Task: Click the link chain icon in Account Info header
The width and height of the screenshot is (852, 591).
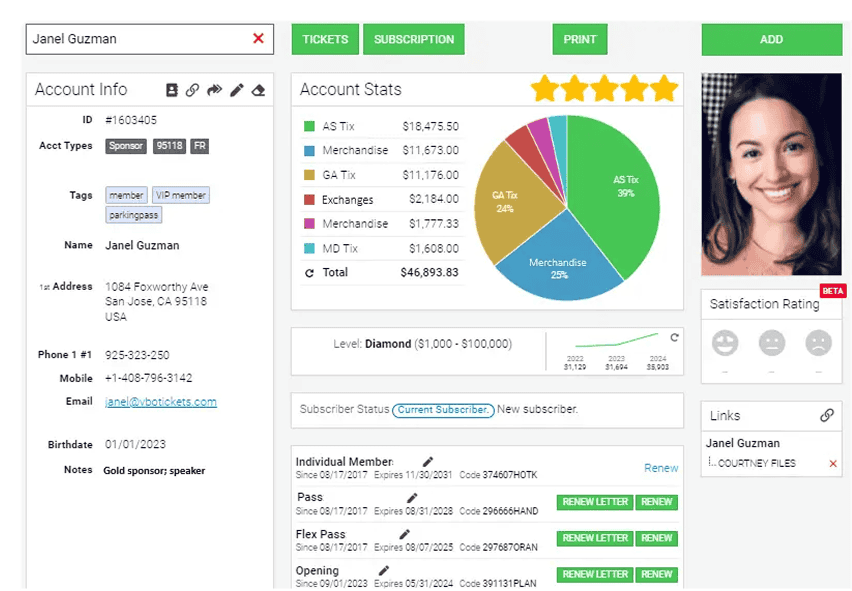Action: (x=193, y=90)
